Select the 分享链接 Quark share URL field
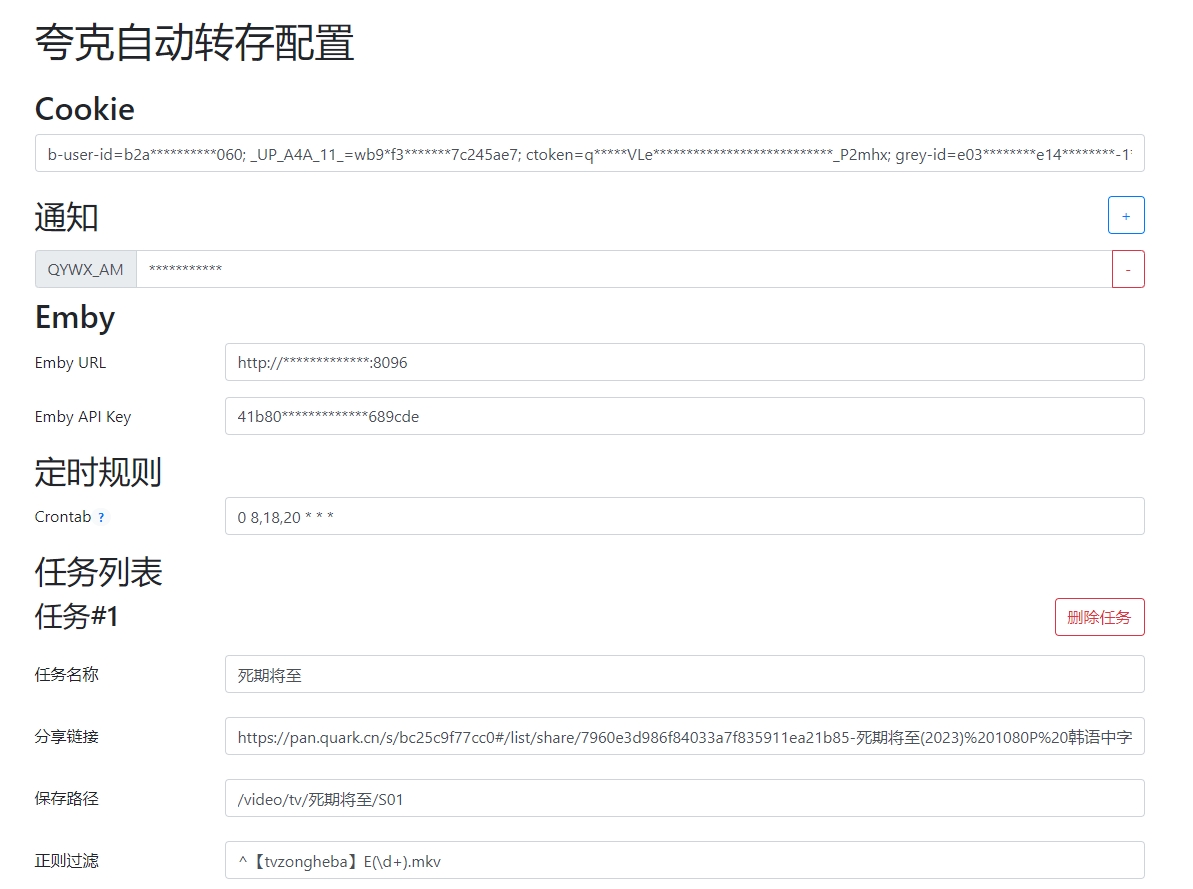Screen dimensions: 1193x889 click(x=685, y=737)
